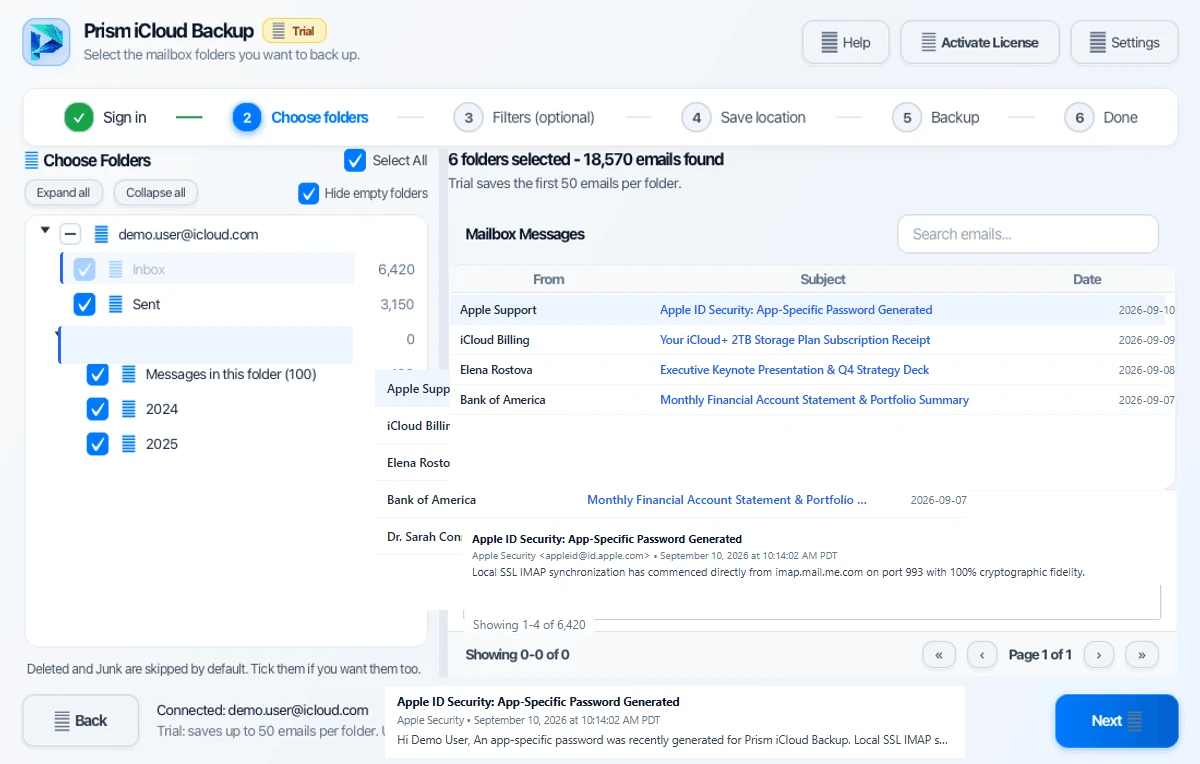Image resolution: width=1200 pixels, height=764 pixels.
Task: Select the Choose folders step
Action: 301,117
